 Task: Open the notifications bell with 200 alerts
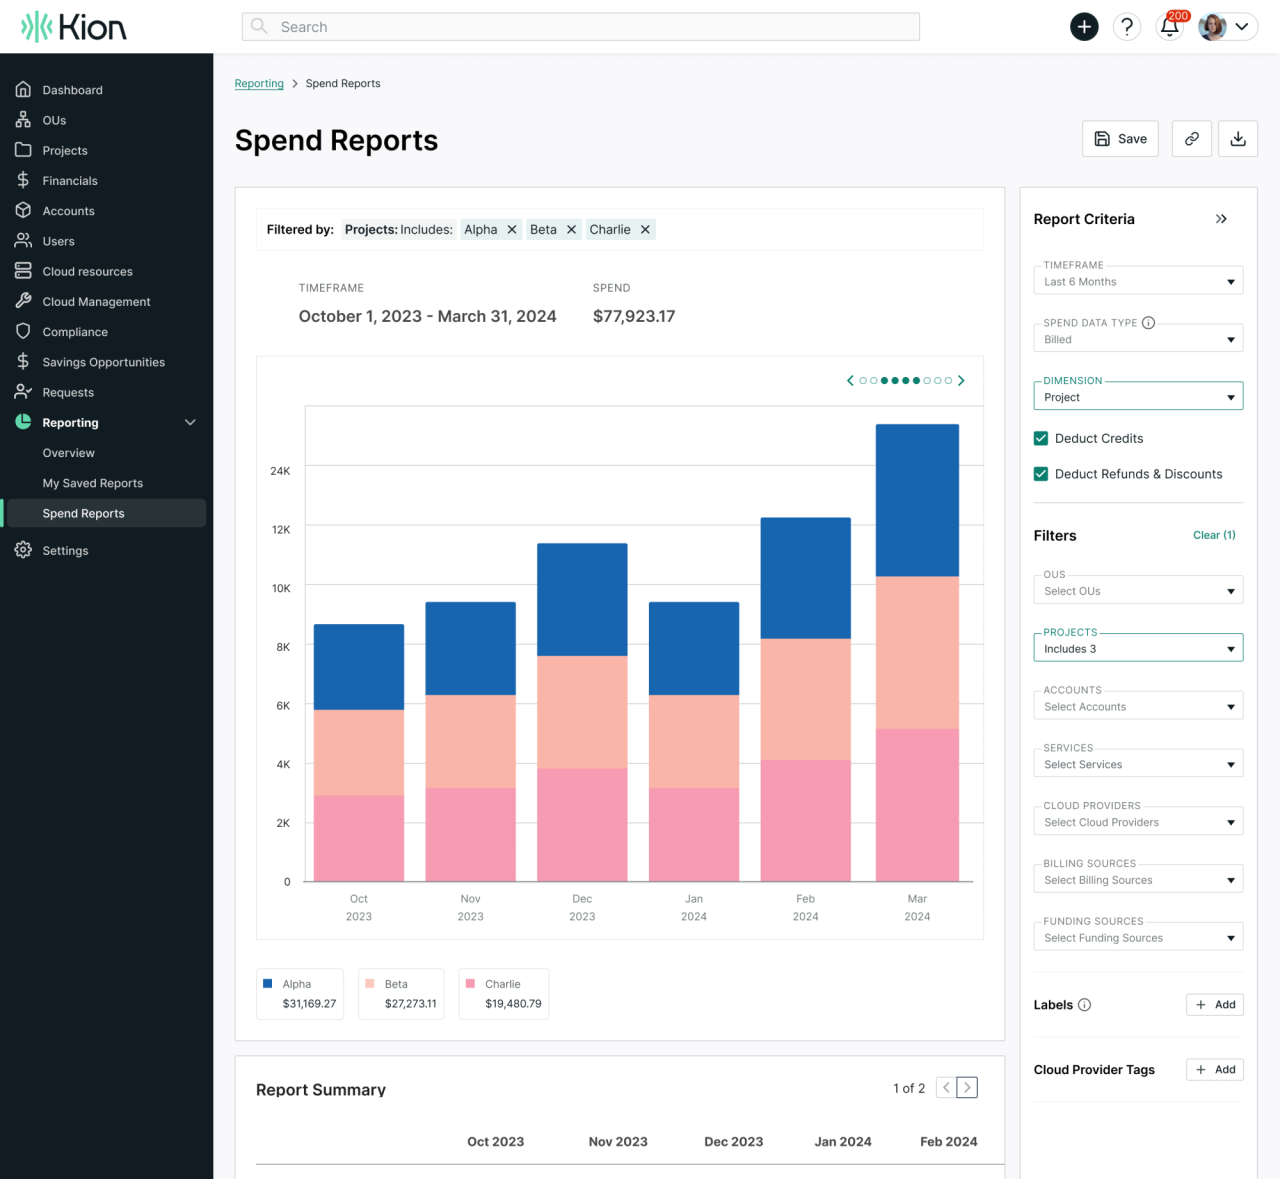[1169, 27]
